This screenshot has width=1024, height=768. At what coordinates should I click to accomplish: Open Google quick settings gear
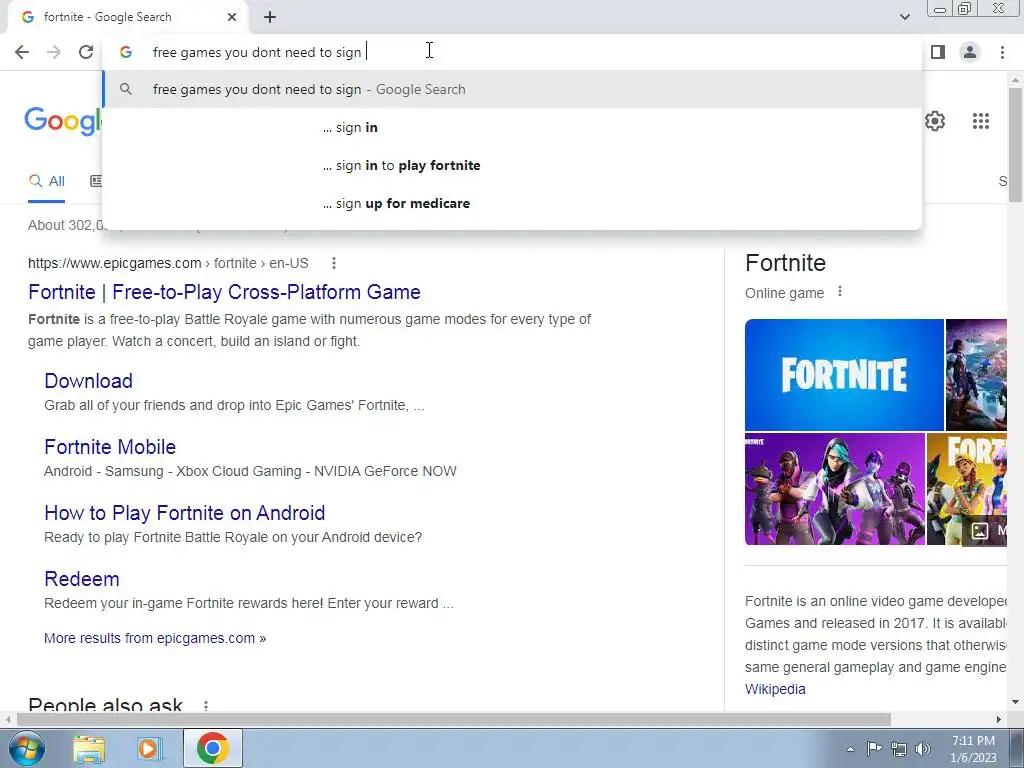935,121
